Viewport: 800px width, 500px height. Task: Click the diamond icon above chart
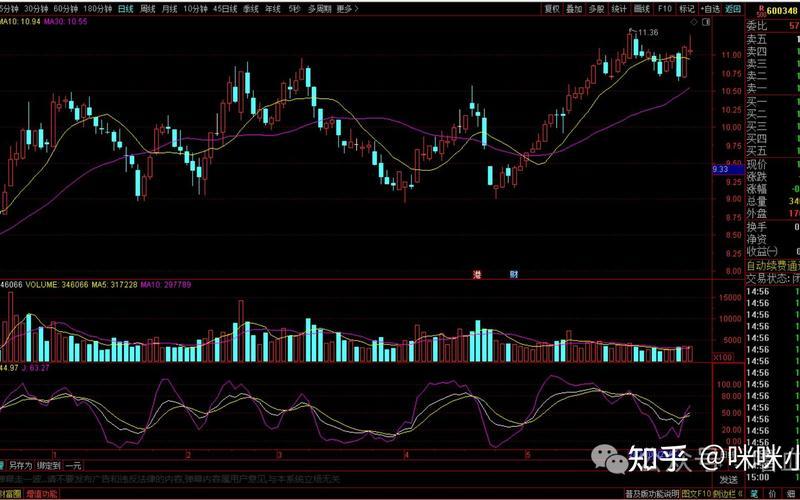(693, 22)
